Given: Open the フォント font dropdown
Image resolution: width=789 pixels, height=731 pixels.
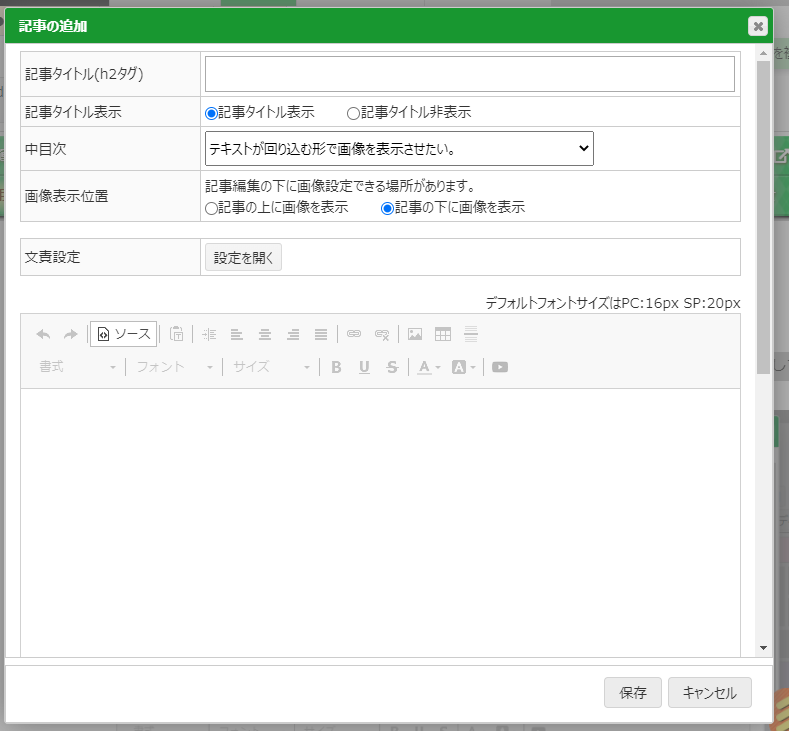Looking at the screenshot, I should 175,367.
